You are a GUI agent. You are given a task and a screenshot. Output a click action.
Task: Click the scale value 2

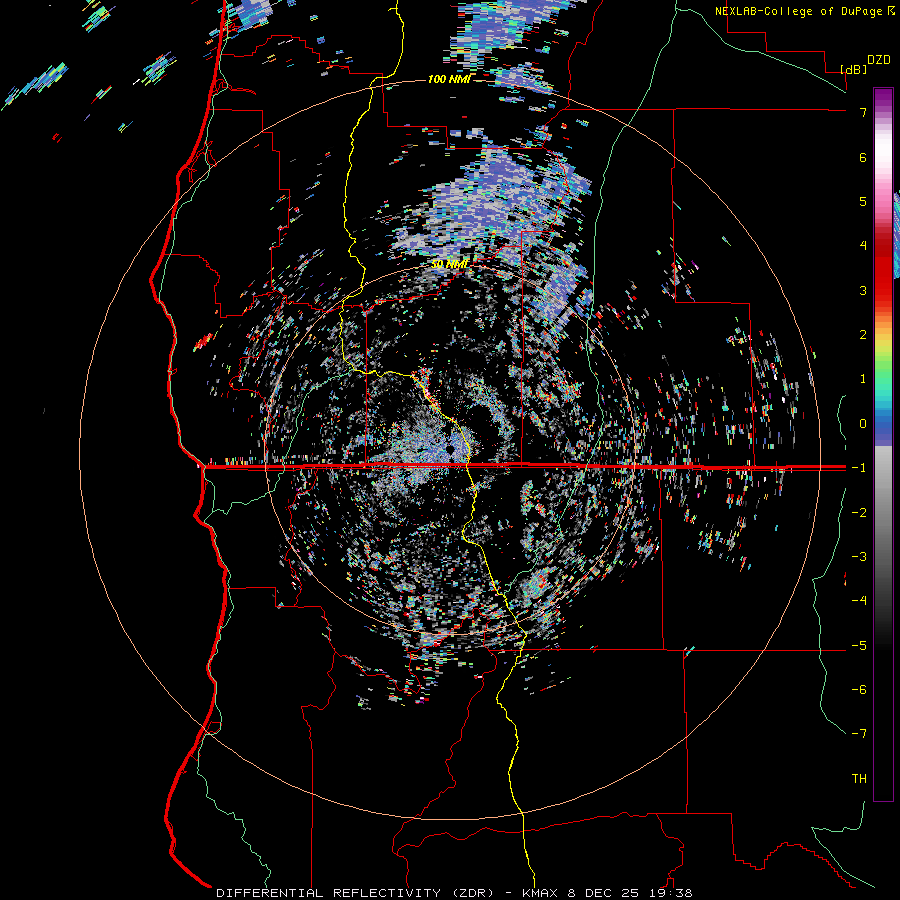click(863, 335)
